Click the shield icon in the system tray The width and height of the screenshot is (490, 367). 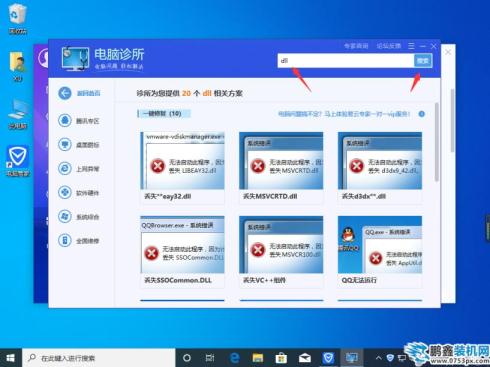point(390,358)
